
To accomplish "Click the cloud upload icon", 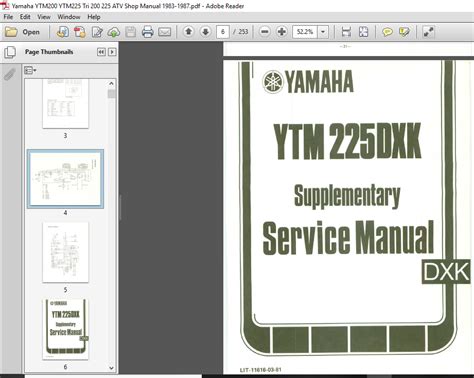I will [114, 32].
